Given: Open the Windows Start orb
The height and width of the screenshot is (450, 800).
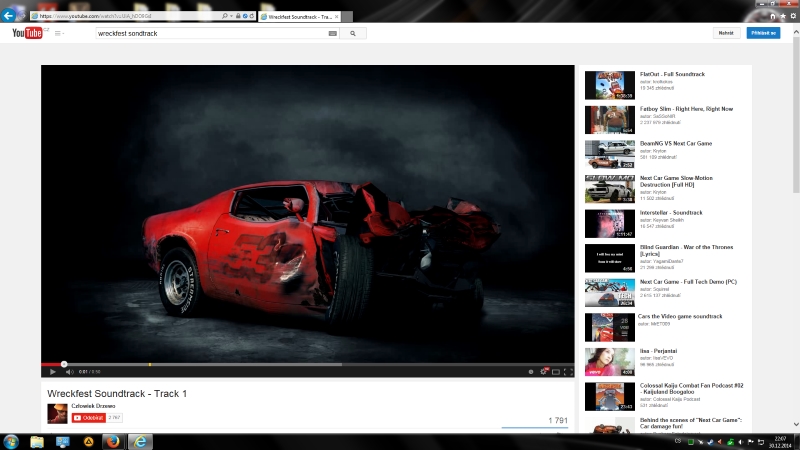Looking at the screenshot, I should coord(11,442).
